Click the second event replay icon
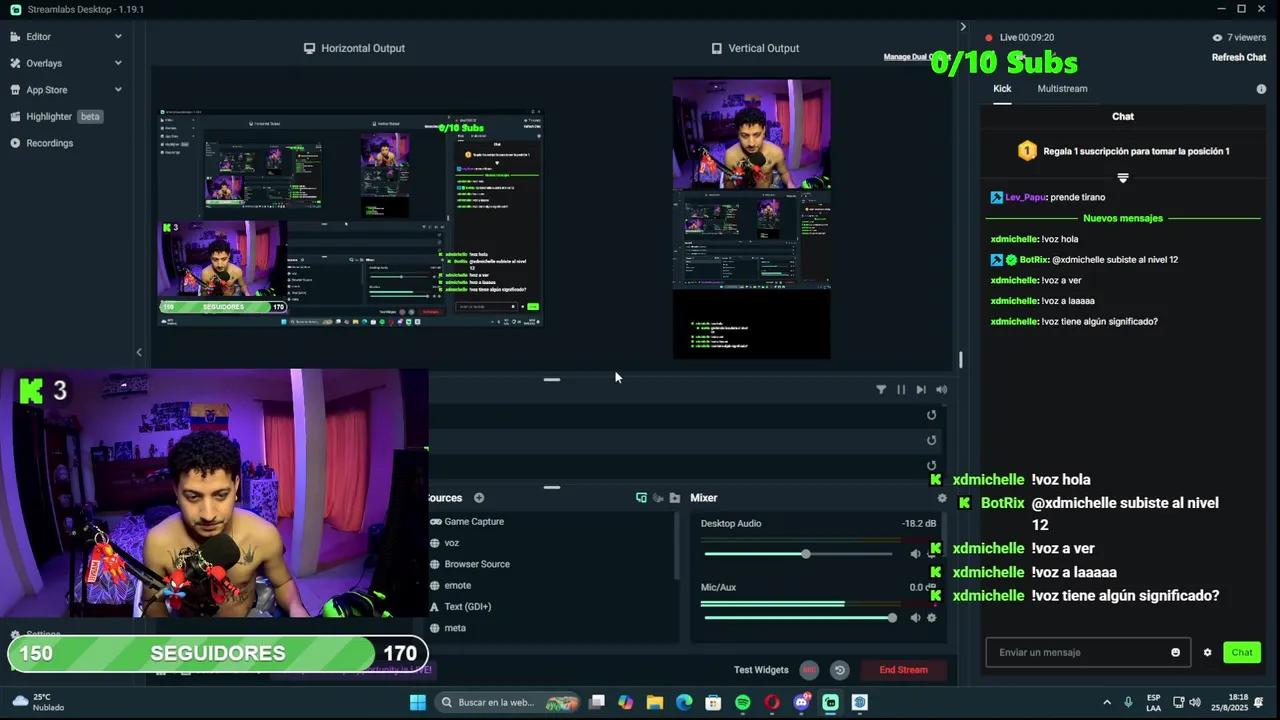1280x720 pixels. tap(931, 440)
